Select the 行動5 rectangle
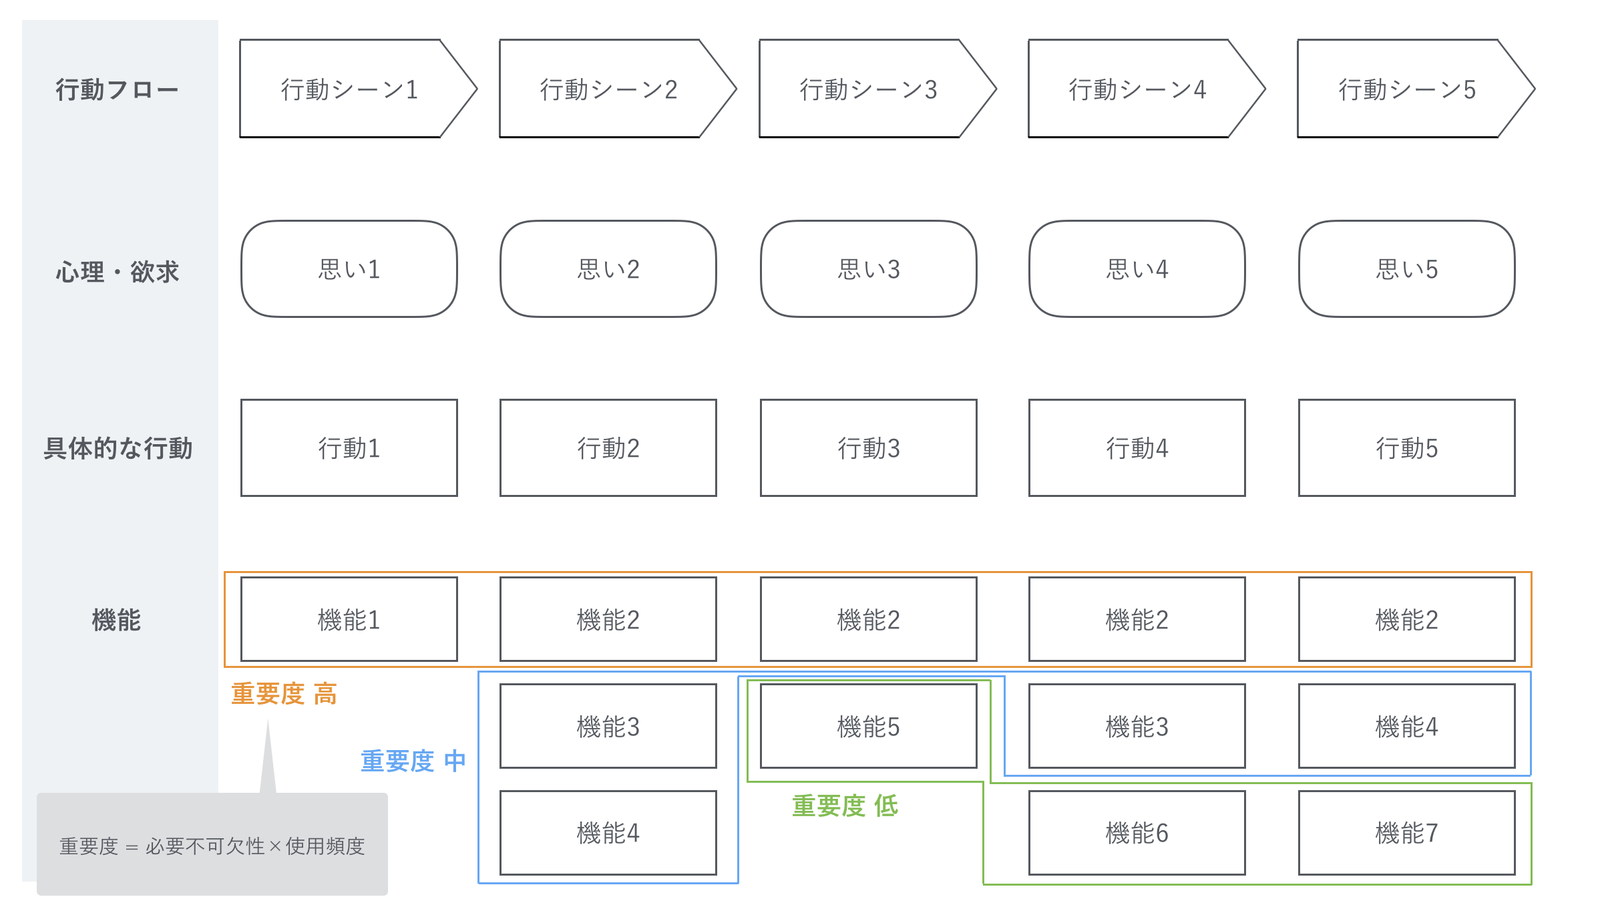Screen dimensions: 1600x899 [1406, 448]
